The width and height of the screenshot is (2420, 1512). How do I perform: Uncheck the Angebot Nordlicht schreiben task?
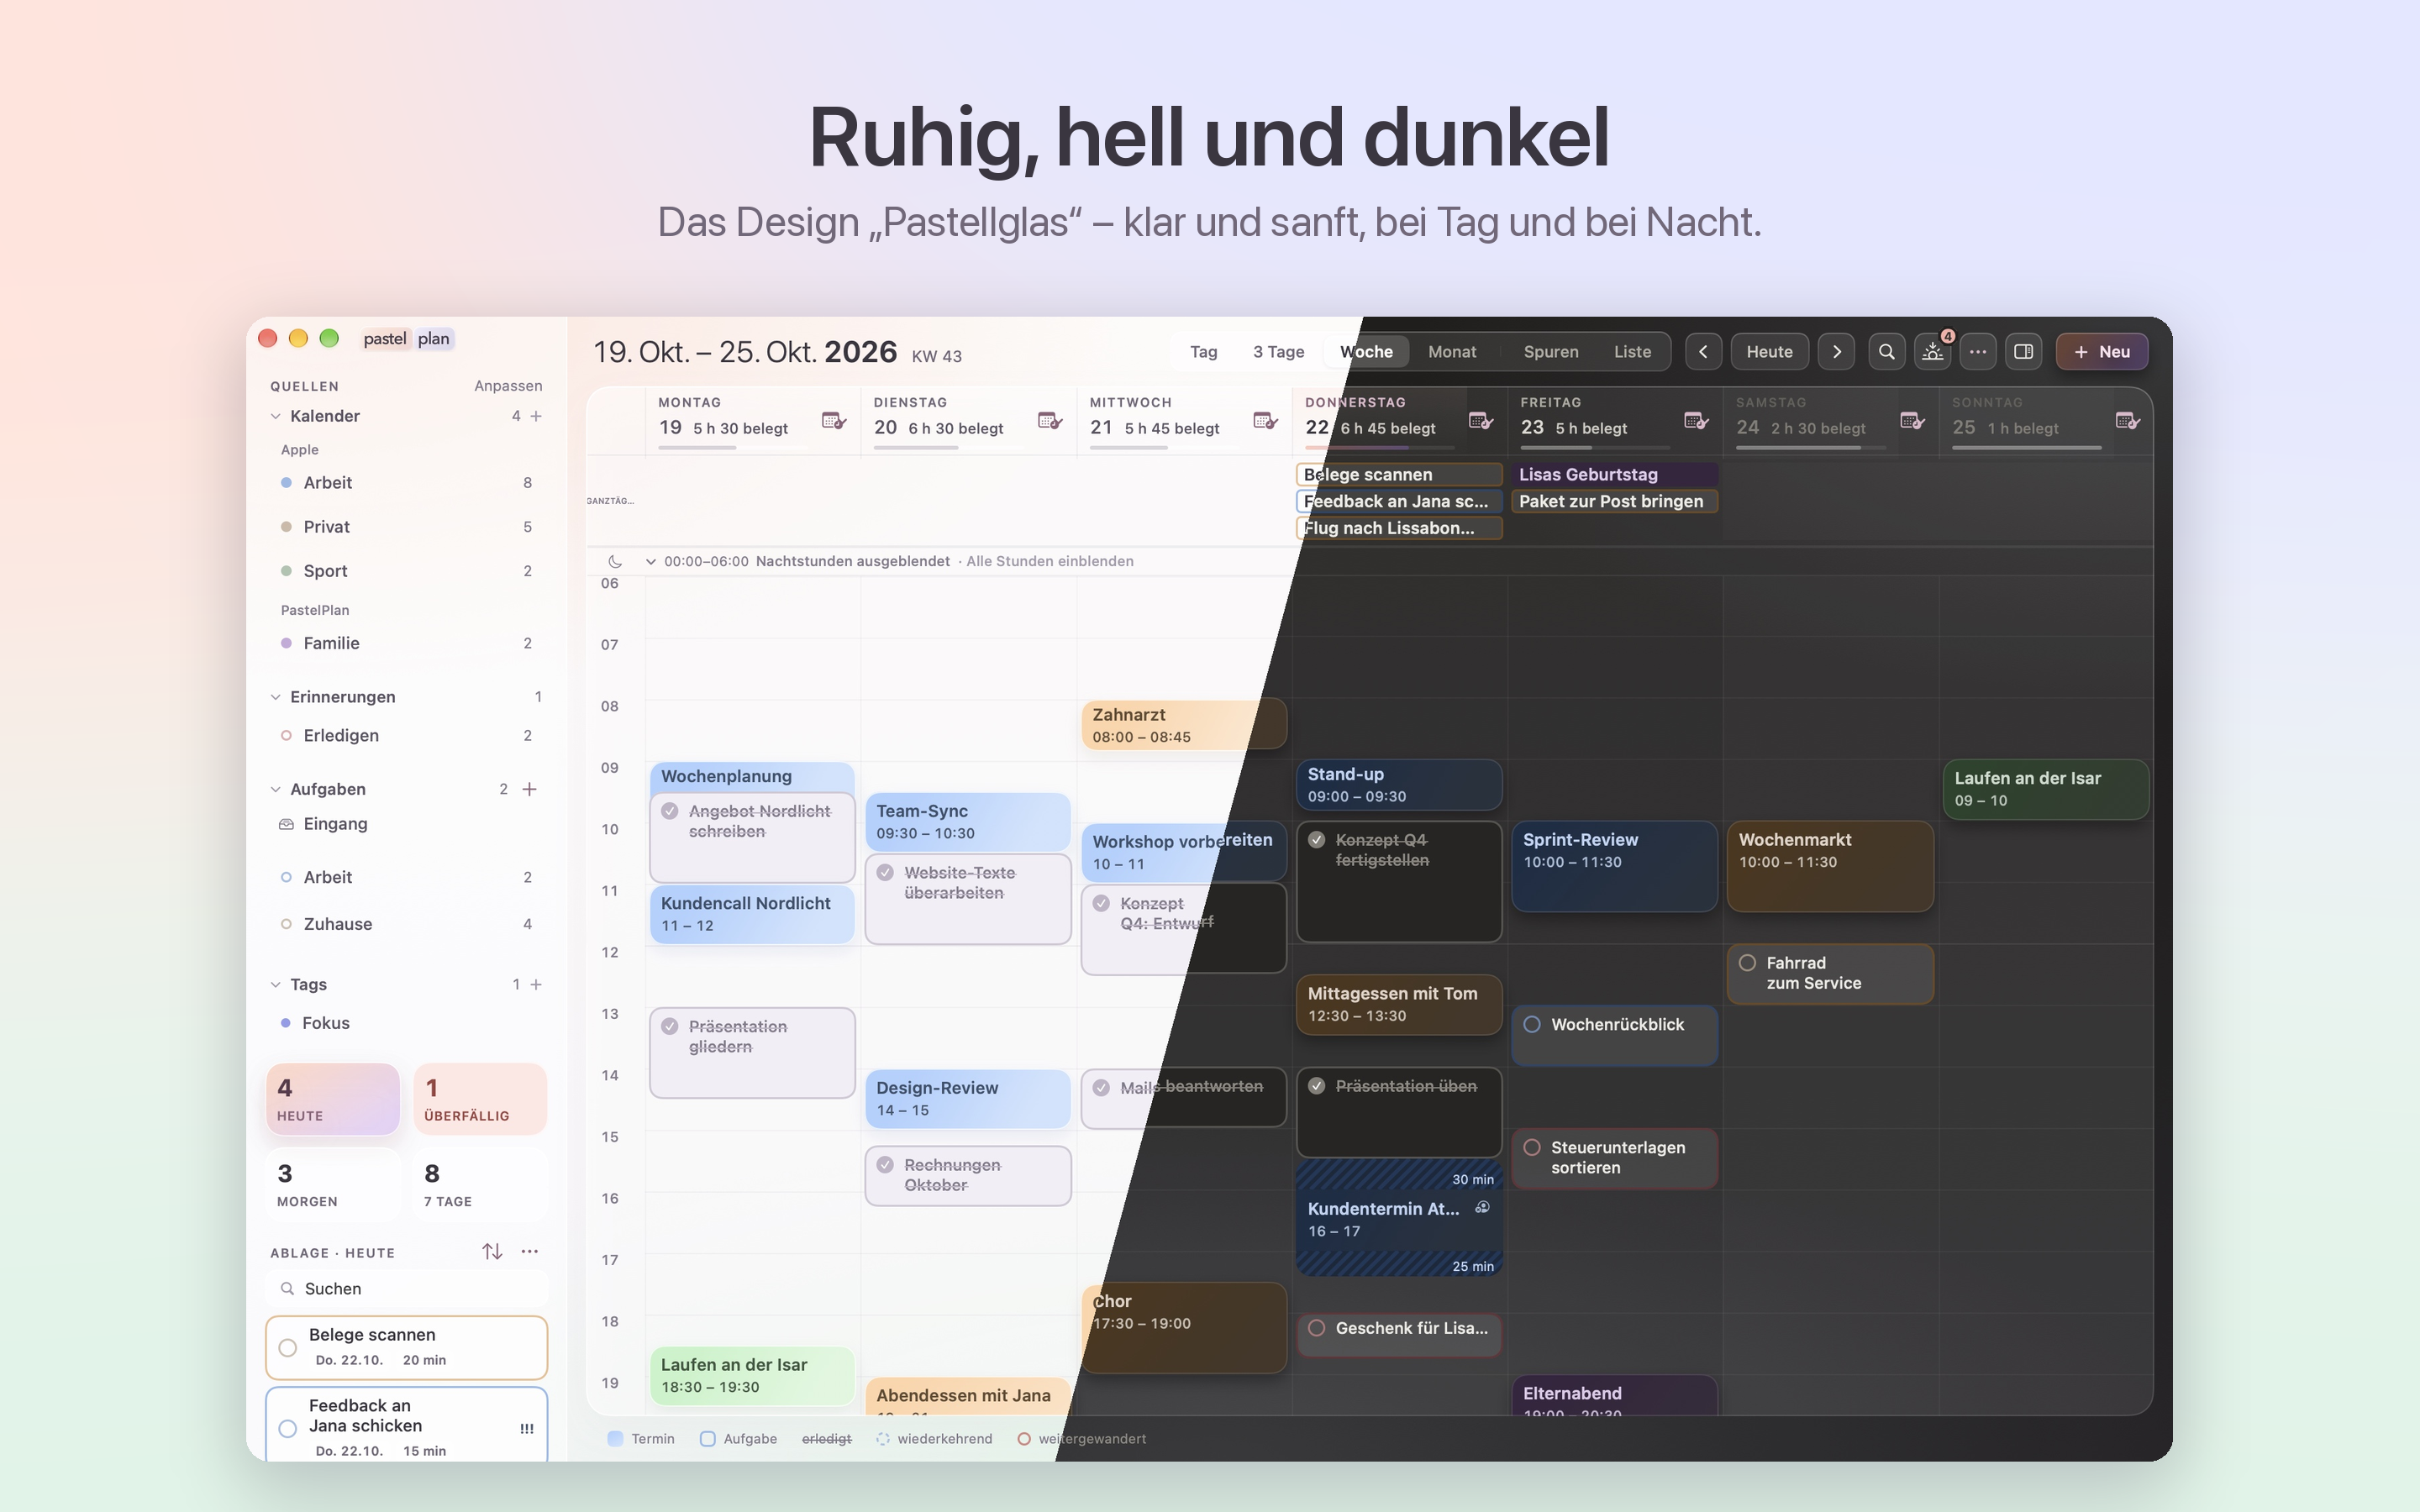(670, 811)
